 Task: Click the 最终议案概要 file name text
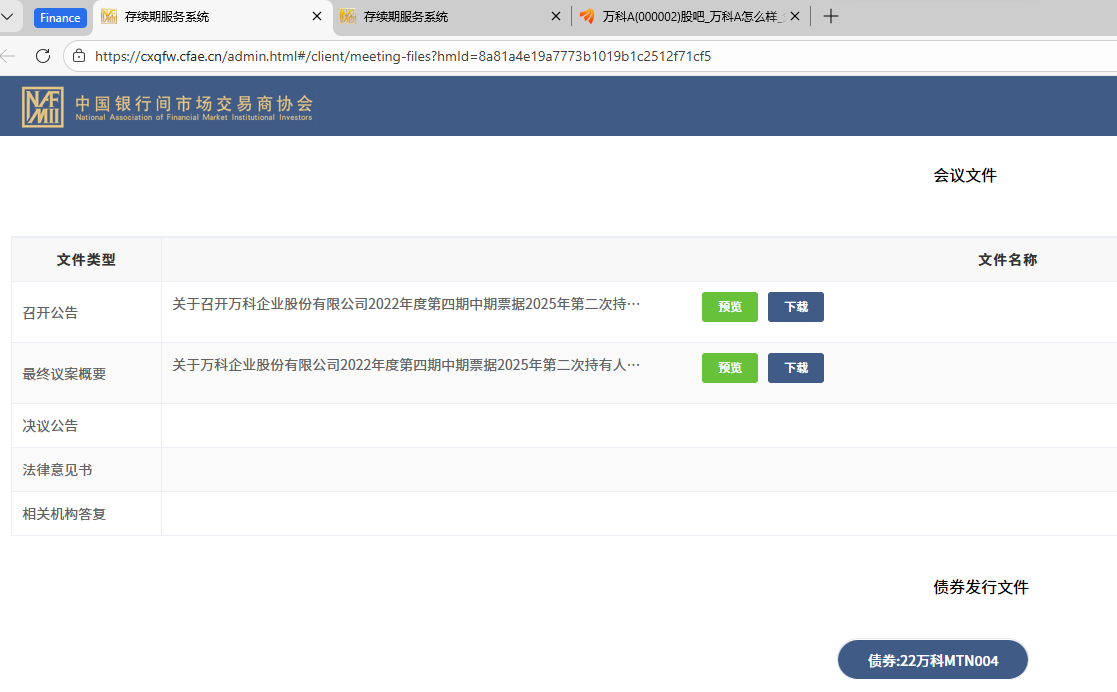406,366
